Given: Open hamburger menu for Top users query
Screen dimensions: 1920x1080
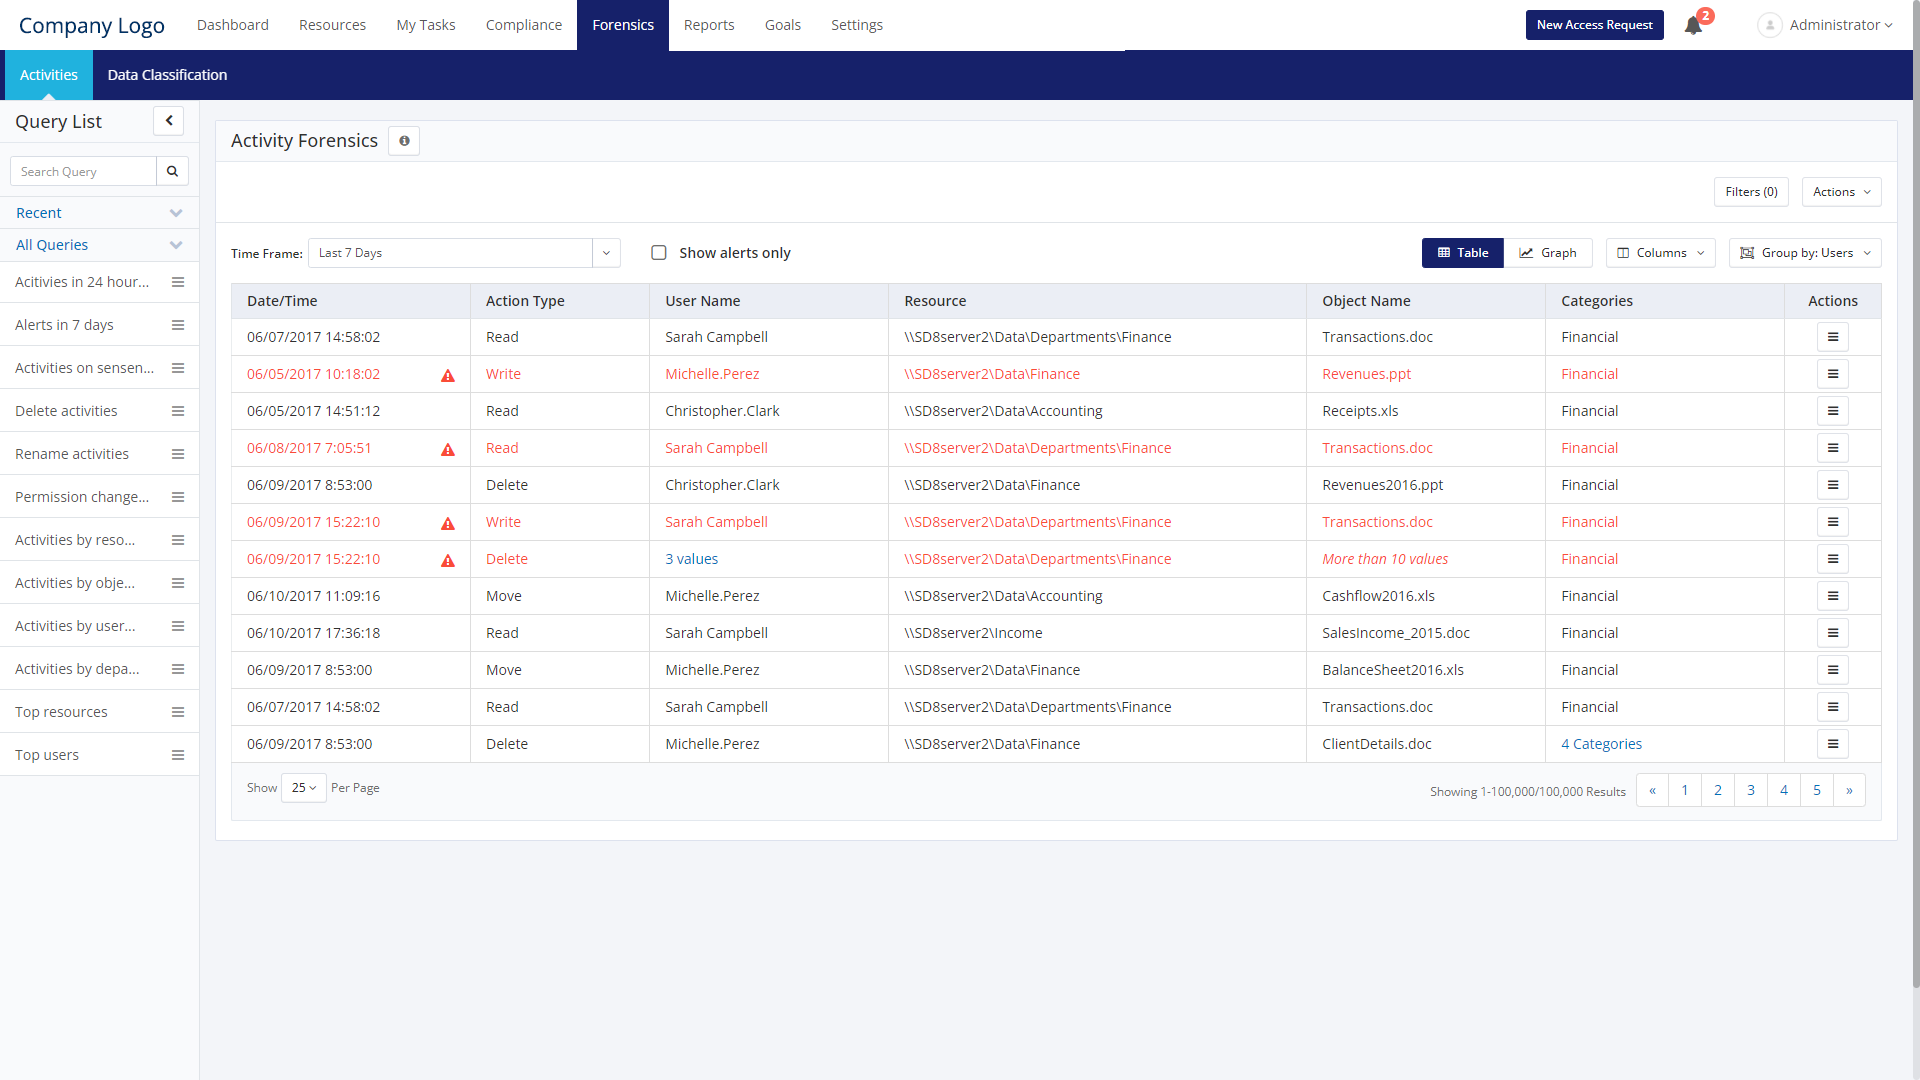Looking at the screenshot, I should pyautogui.click(x=178, y=755).
